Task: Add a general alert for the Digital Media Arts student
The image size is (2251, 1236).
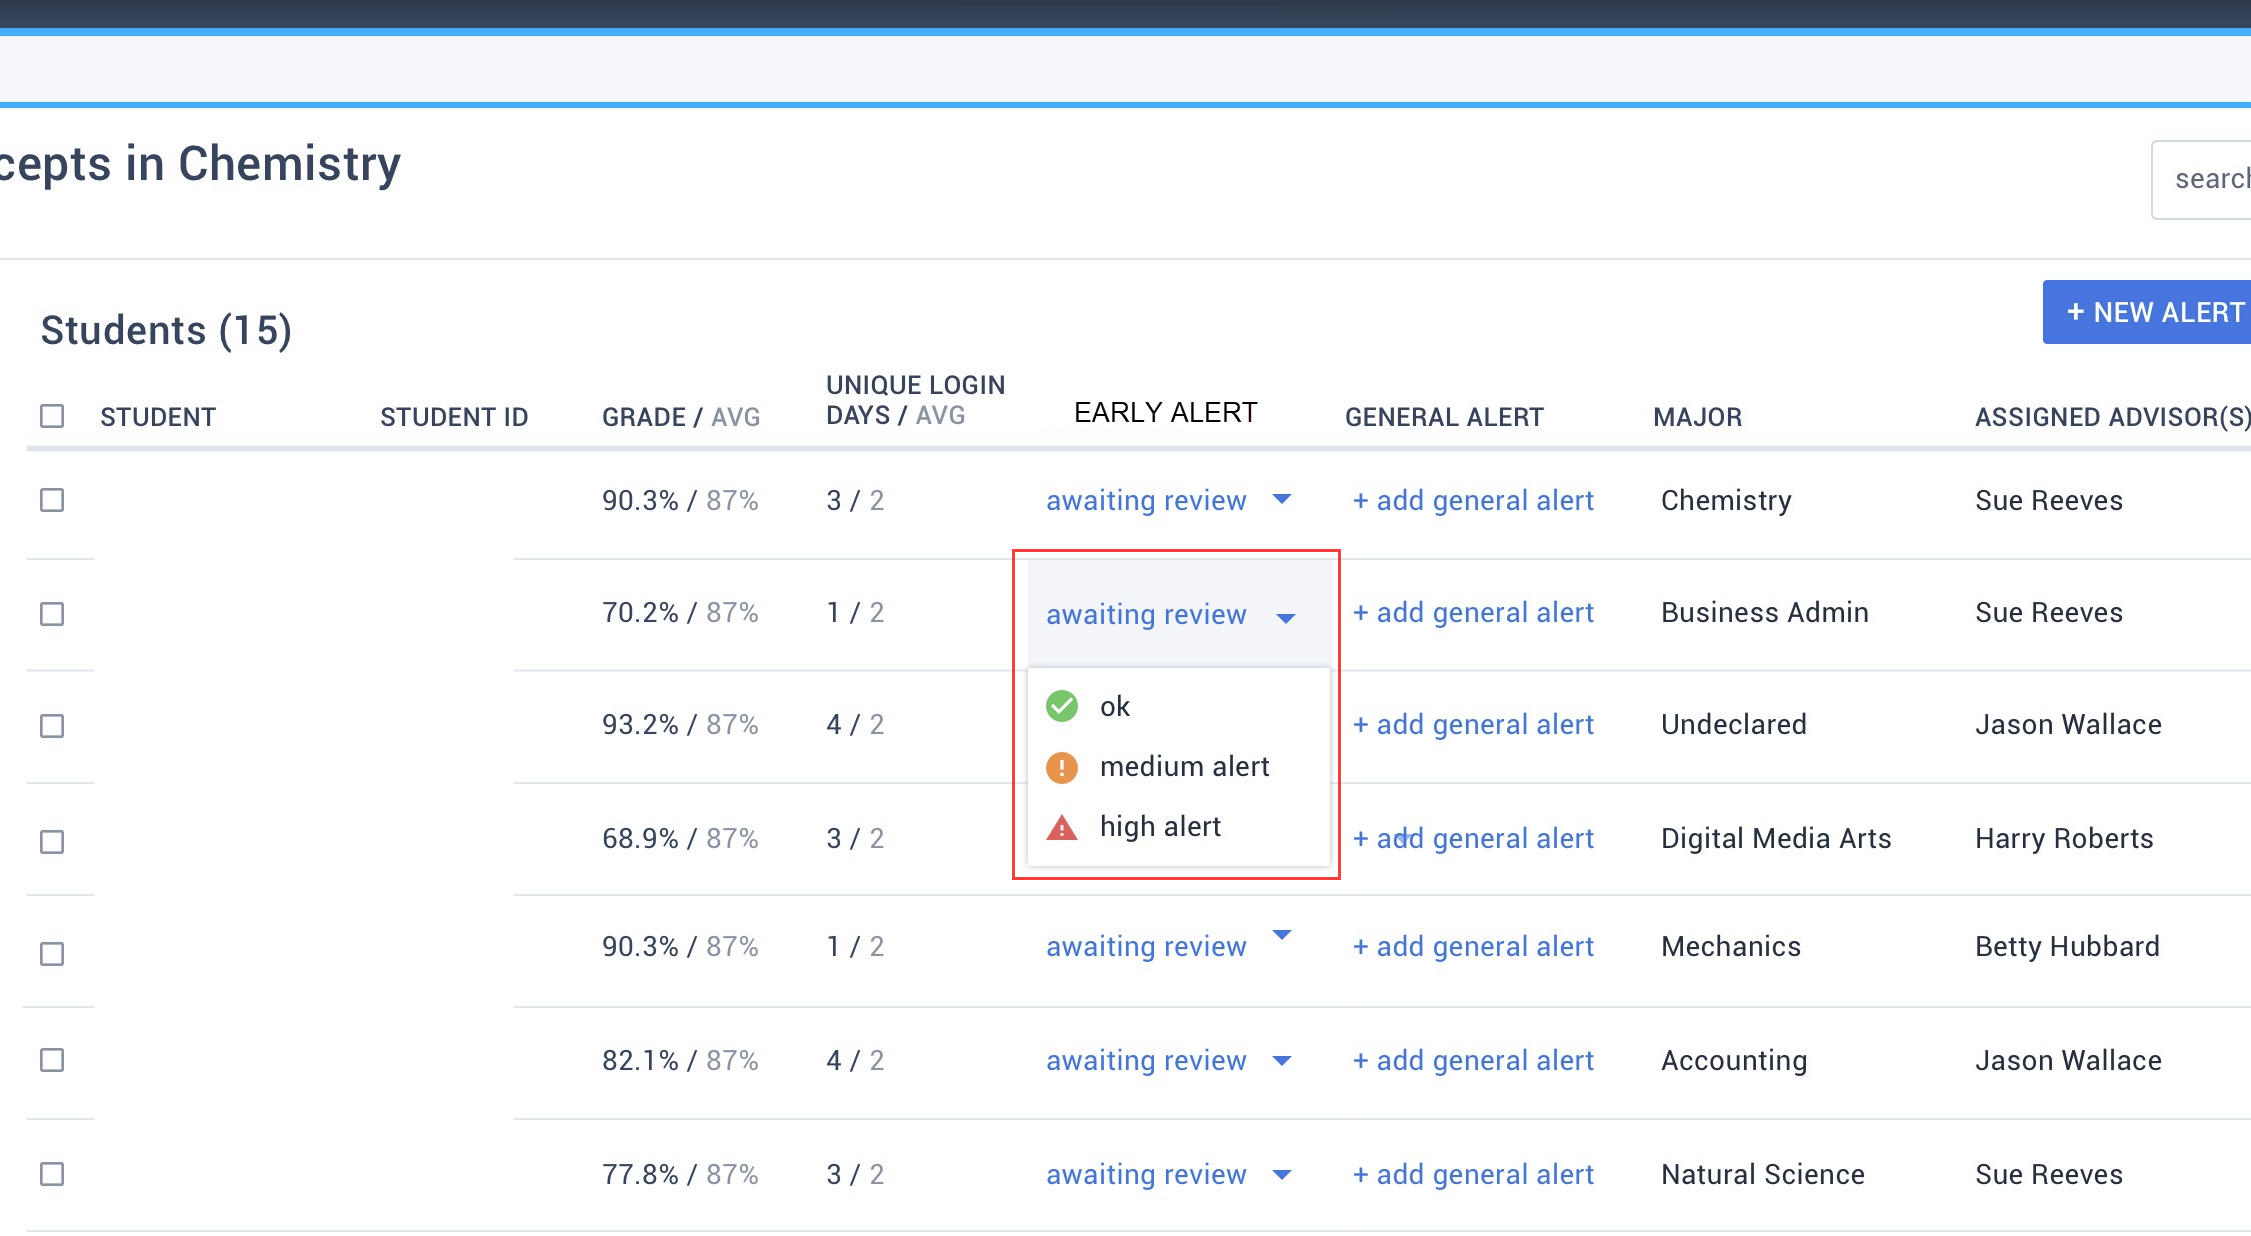Action: [1473, 838]
